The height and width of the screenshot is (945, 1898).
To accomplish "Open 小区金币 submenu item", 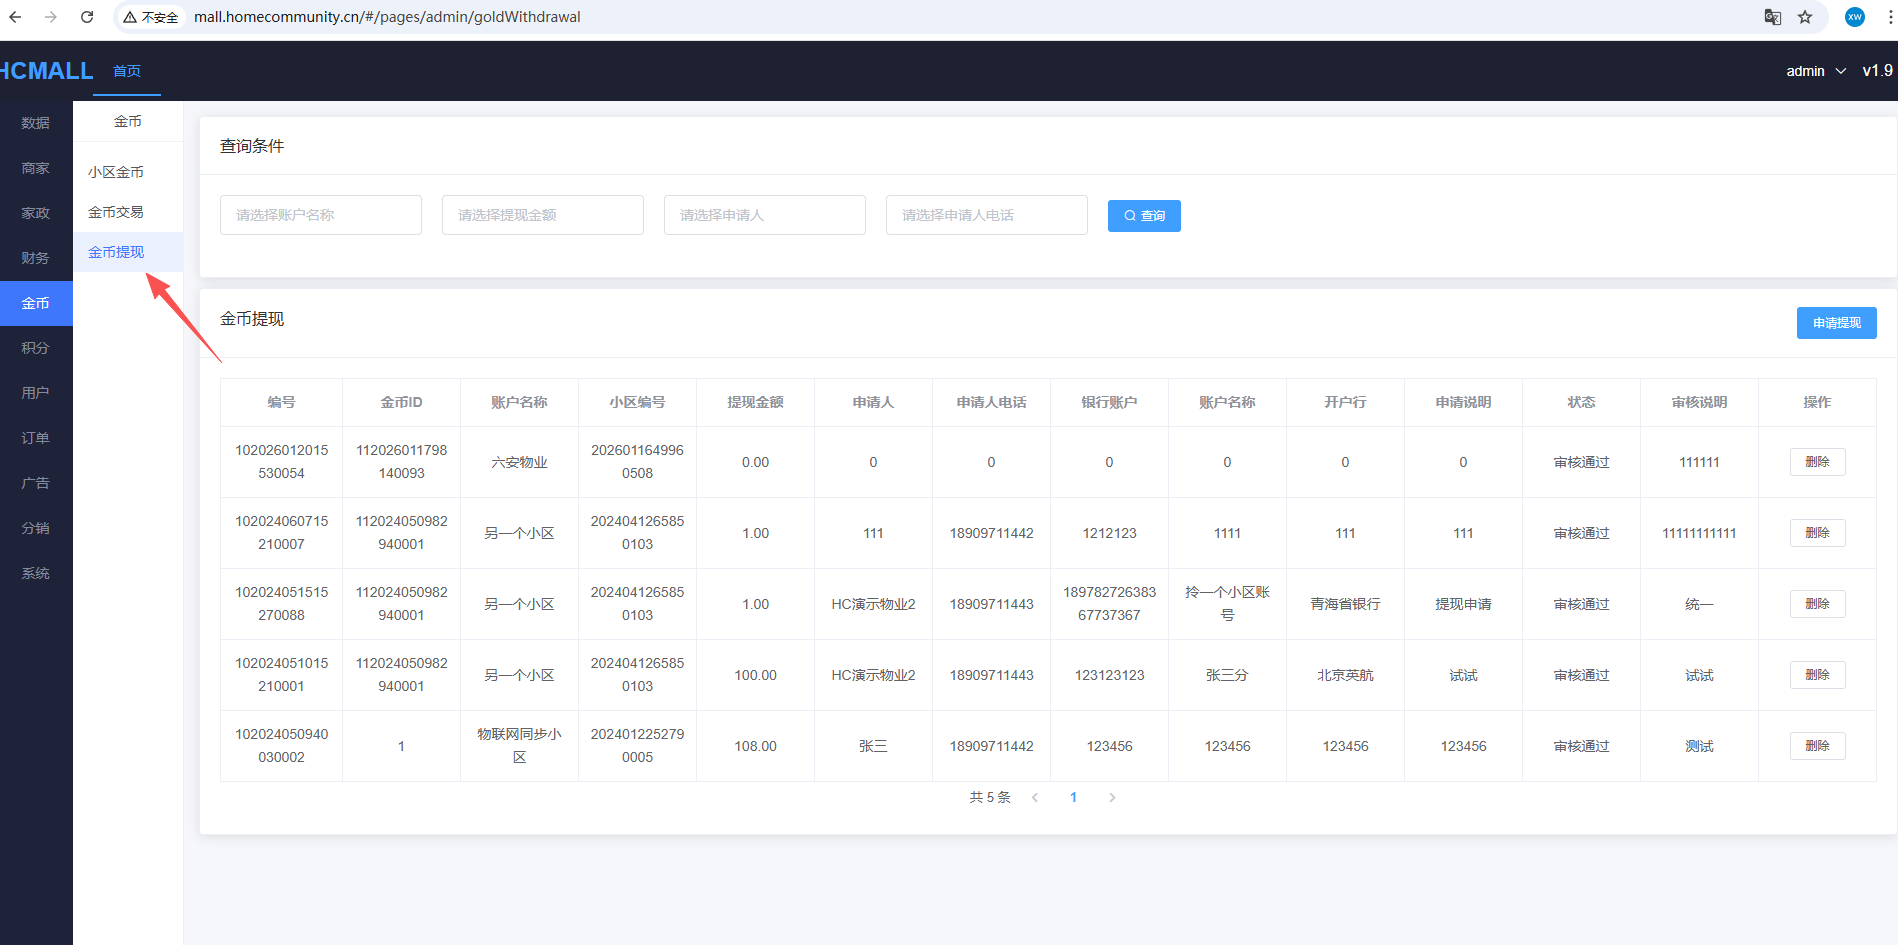I will click(x=116, y=172).
